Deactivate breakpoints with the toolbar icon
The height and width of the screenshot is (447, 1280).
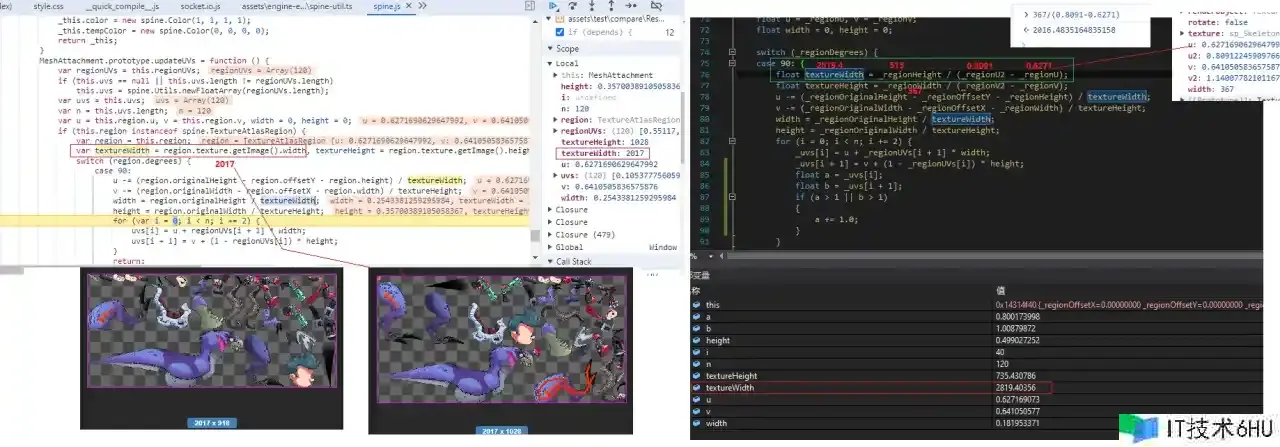pos(656,6)
